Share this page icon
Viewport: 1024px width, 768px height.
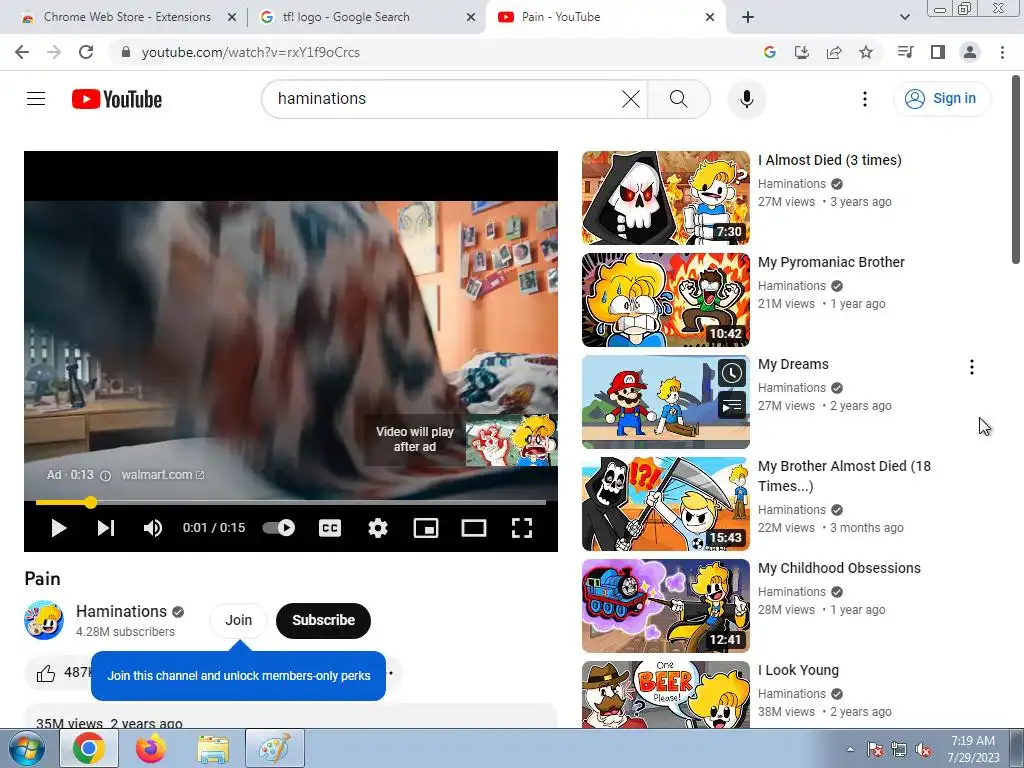pos(834,52)
